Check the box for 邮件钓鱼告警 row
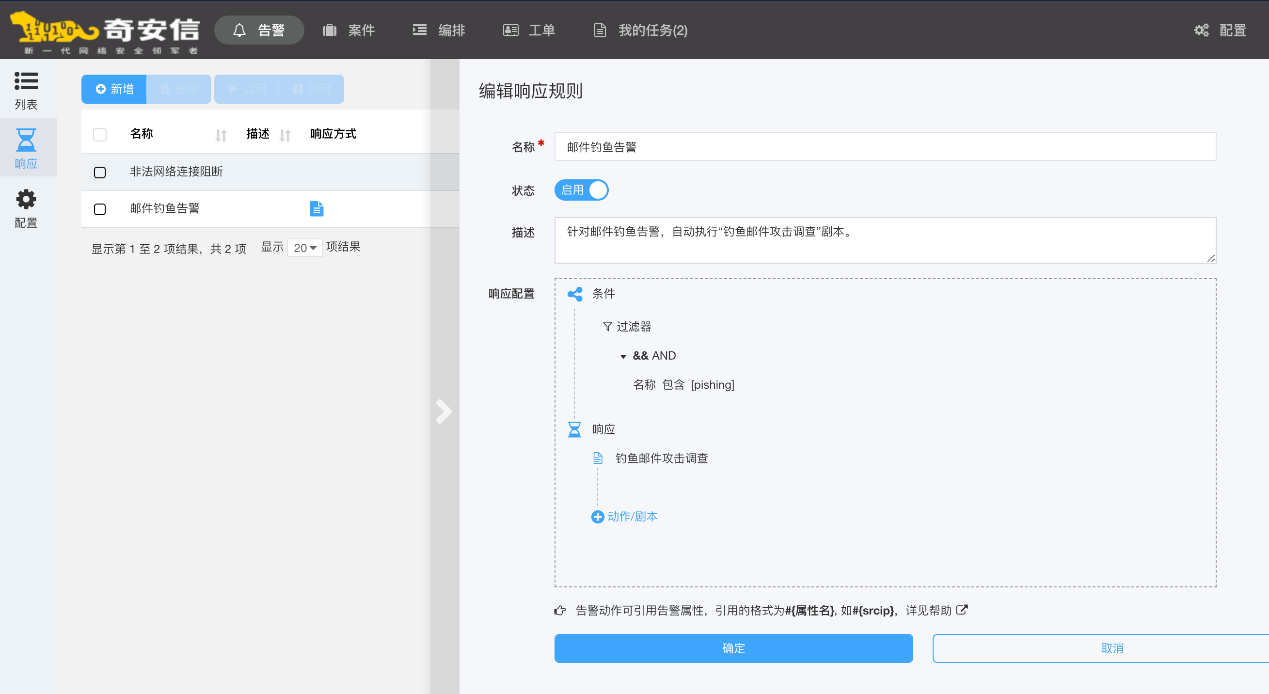Viewport: 1269px width, 694px height. click(100, 209)
